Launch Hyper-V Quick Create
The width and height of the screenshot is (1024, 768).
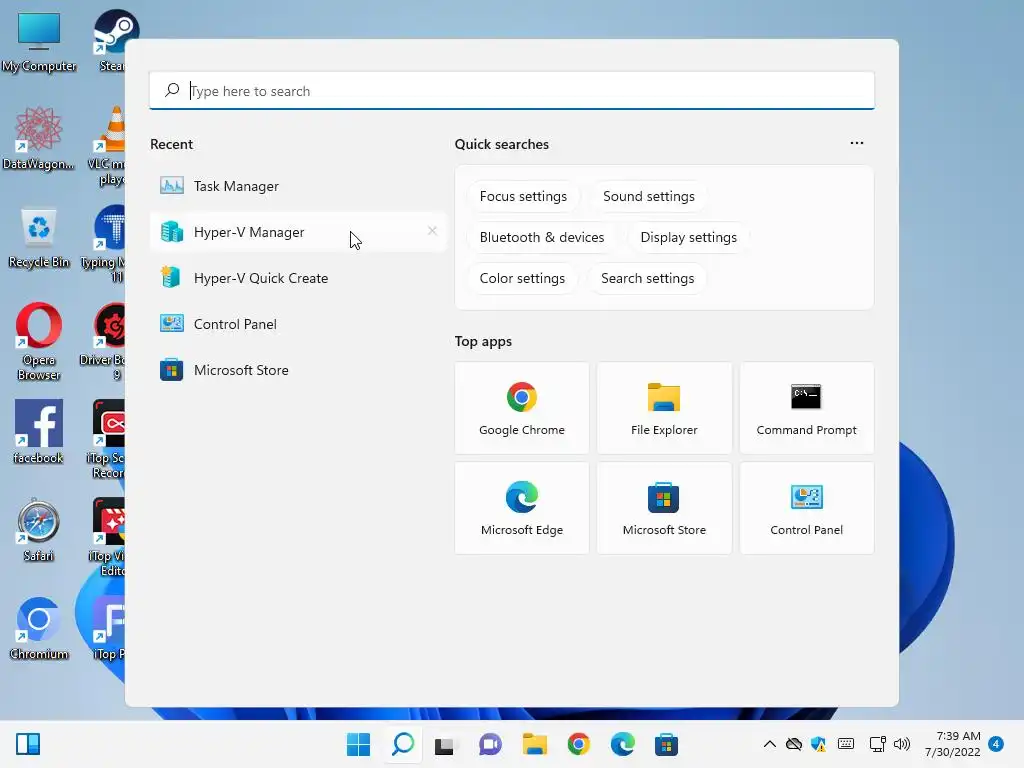point(298,278)
